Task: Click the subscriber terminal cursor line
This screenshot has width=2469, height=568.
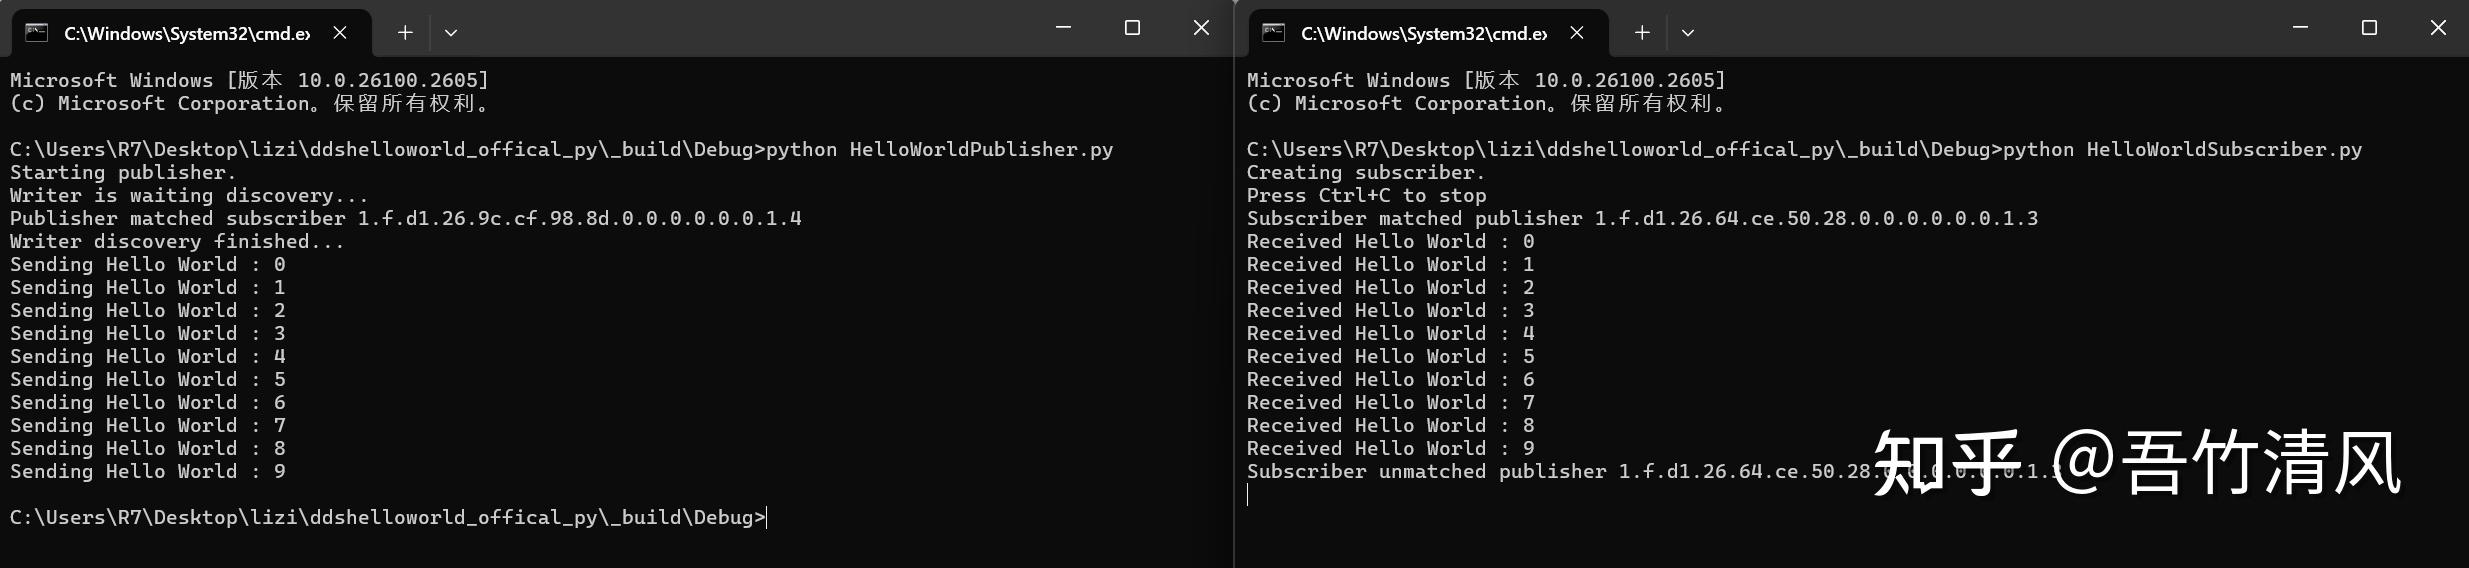Action: (x=1248, y=495)
